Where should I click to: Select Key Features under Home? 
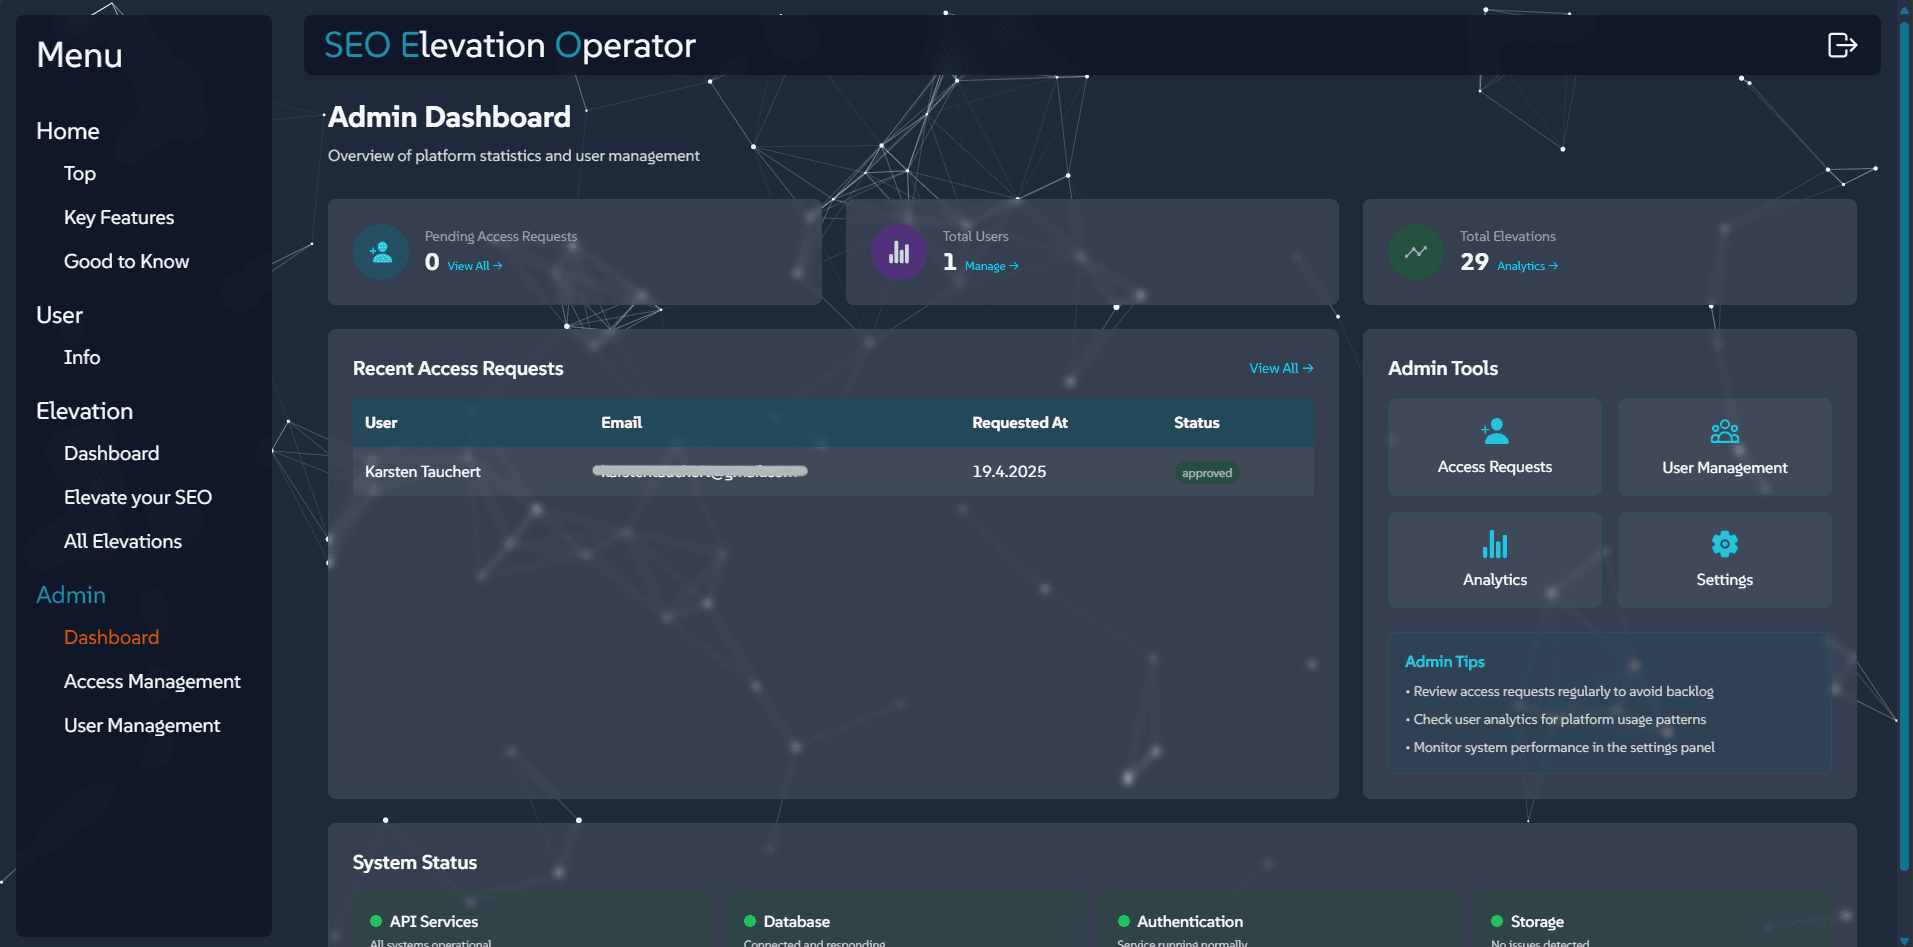tap(119, 217)
